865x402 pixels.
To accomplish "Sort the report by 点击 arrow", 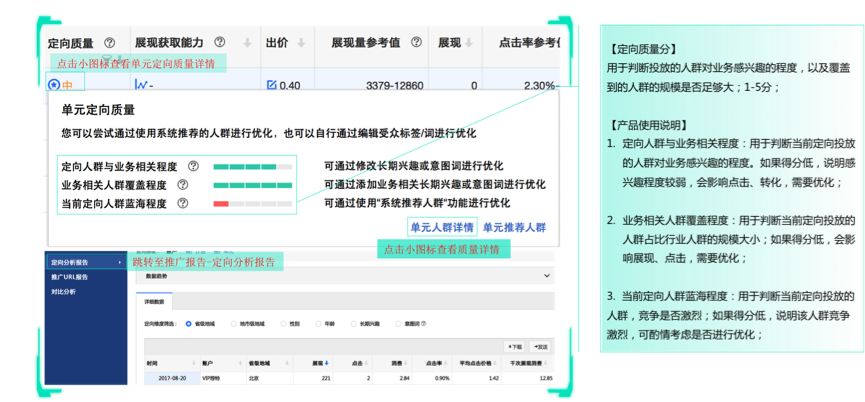I will coord(366,363).
